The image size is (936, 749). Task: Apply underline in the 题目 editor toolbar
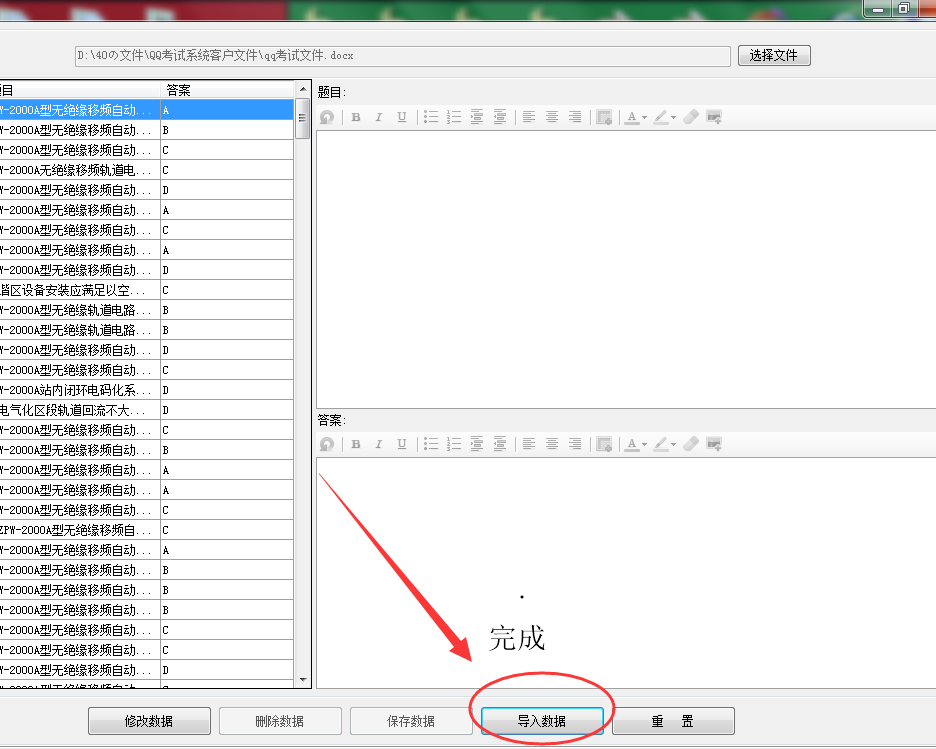[x=401, y=117]
